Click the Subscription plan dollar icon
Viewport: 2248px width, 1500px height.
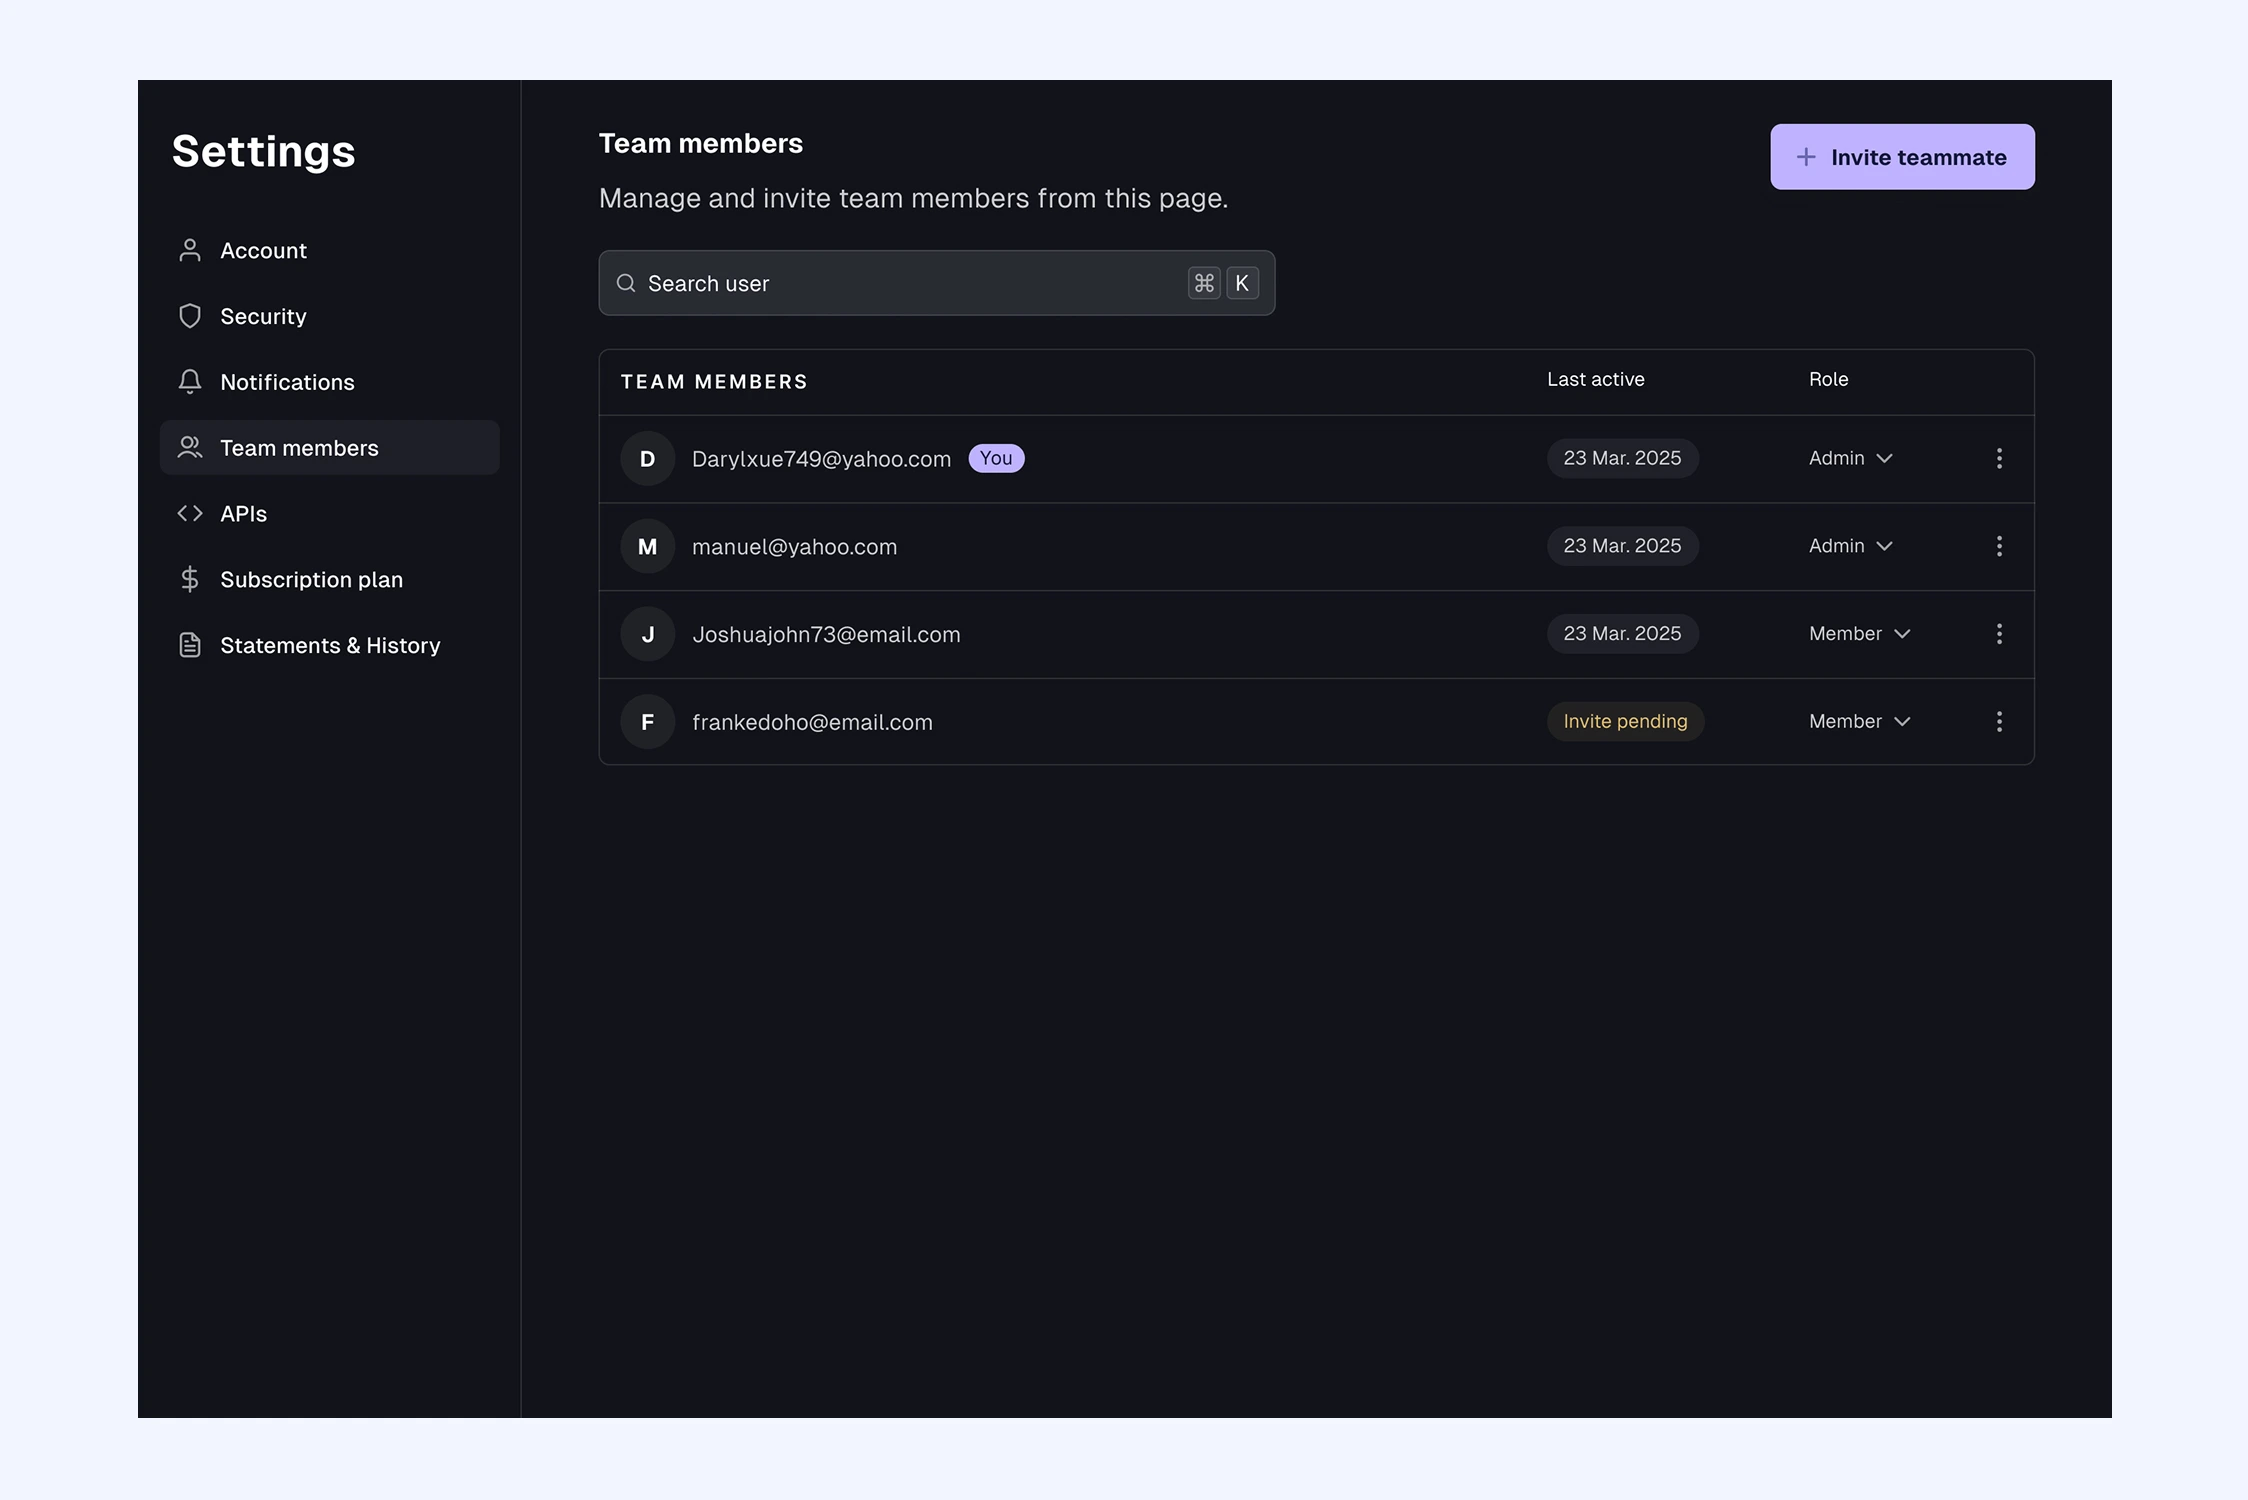[x=190, y=579]
